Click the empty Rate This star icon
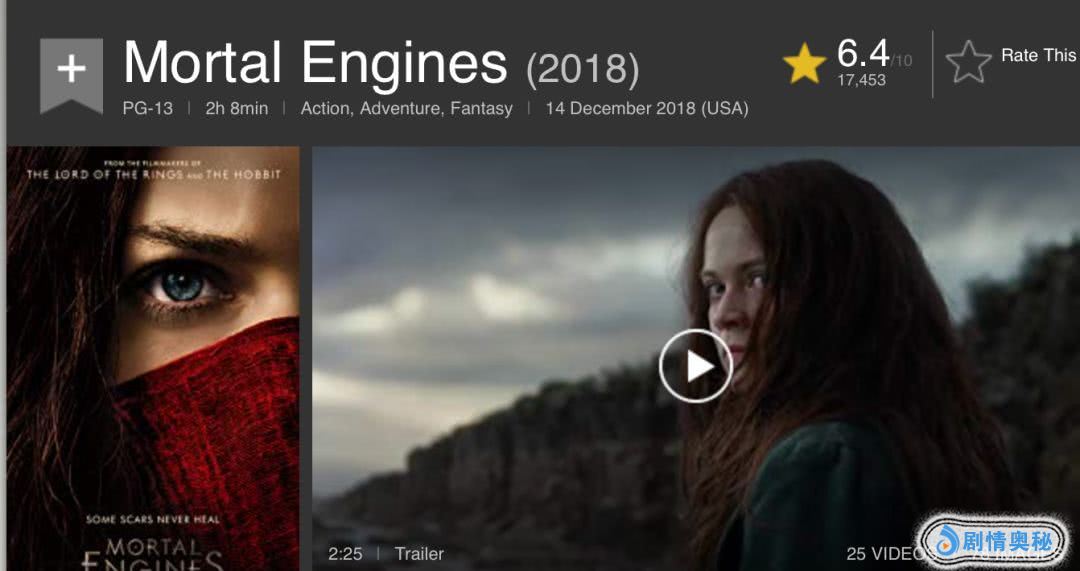Viewport: 1080px width, 571px height. (x=968, y=62)
